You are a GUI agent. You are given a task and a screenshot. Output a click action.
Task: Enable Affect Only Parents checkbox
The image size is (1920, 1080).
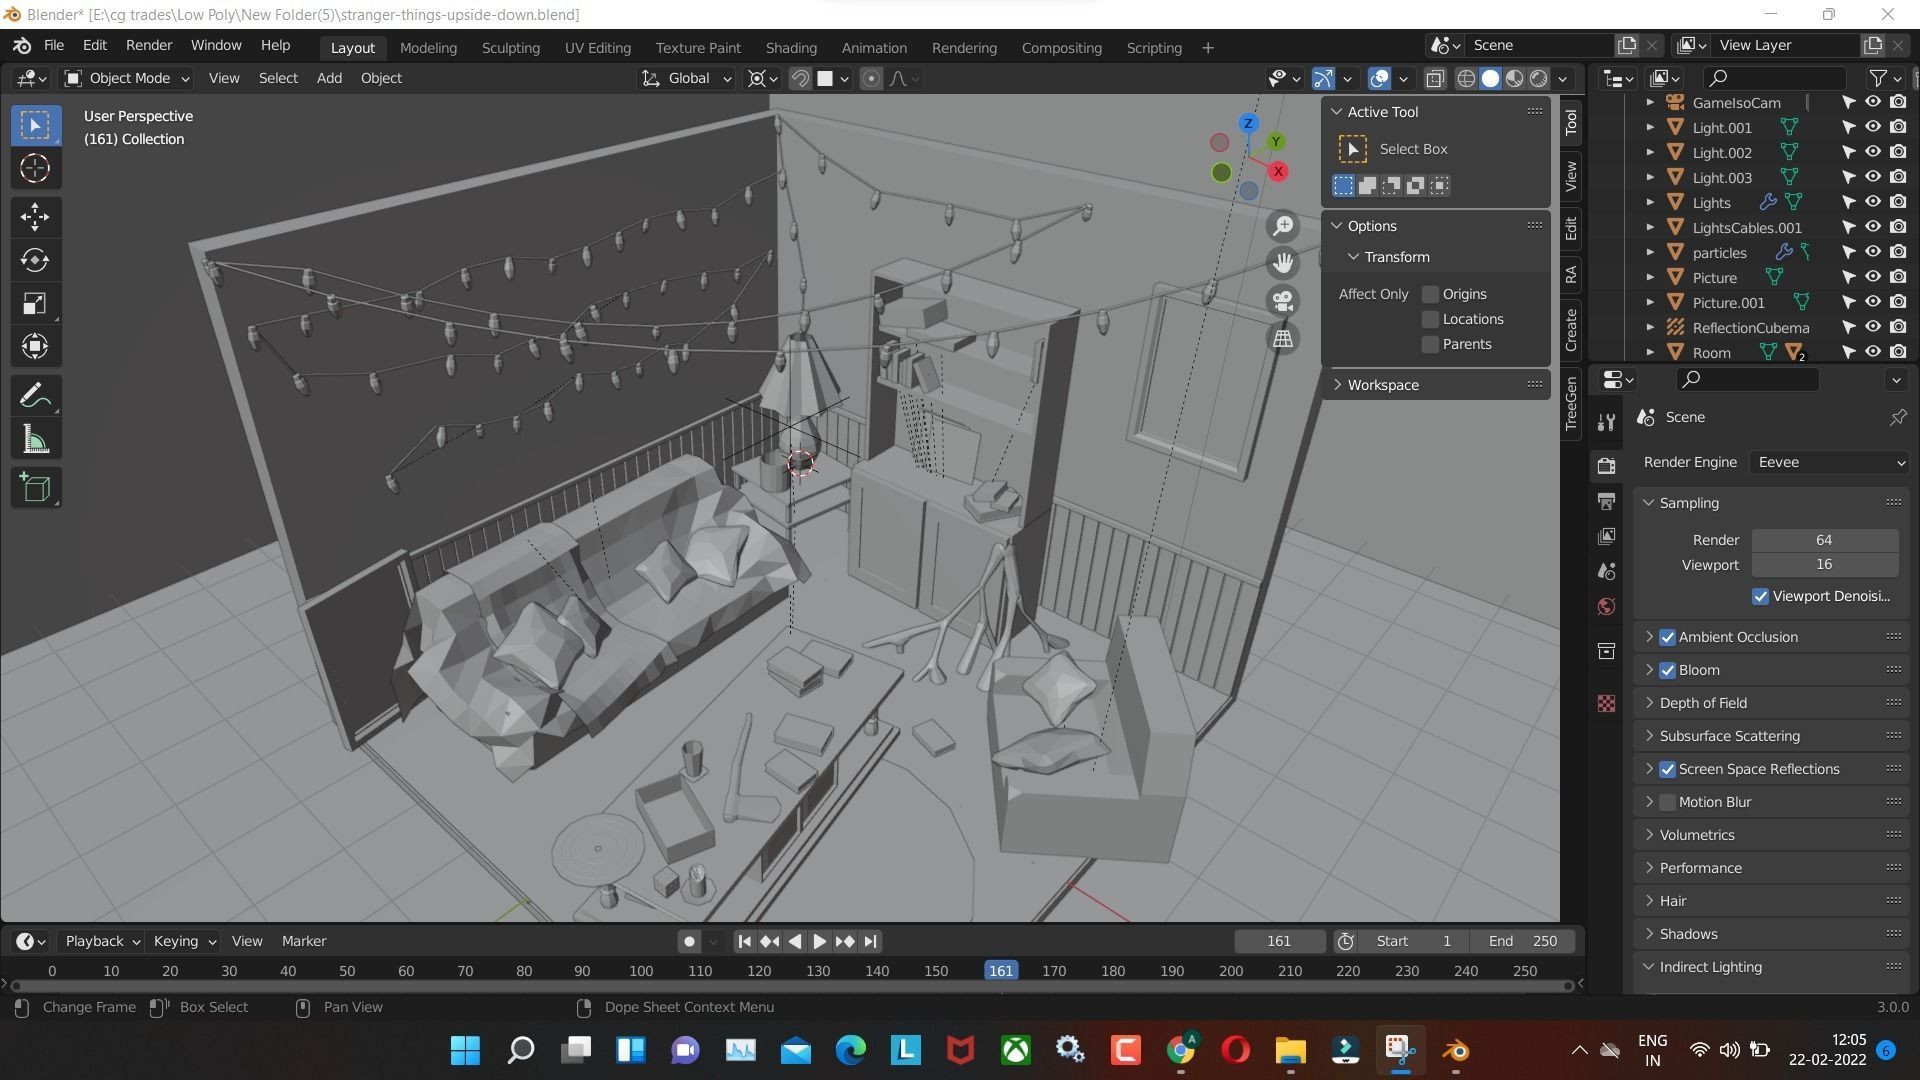tap(1431, 344)
